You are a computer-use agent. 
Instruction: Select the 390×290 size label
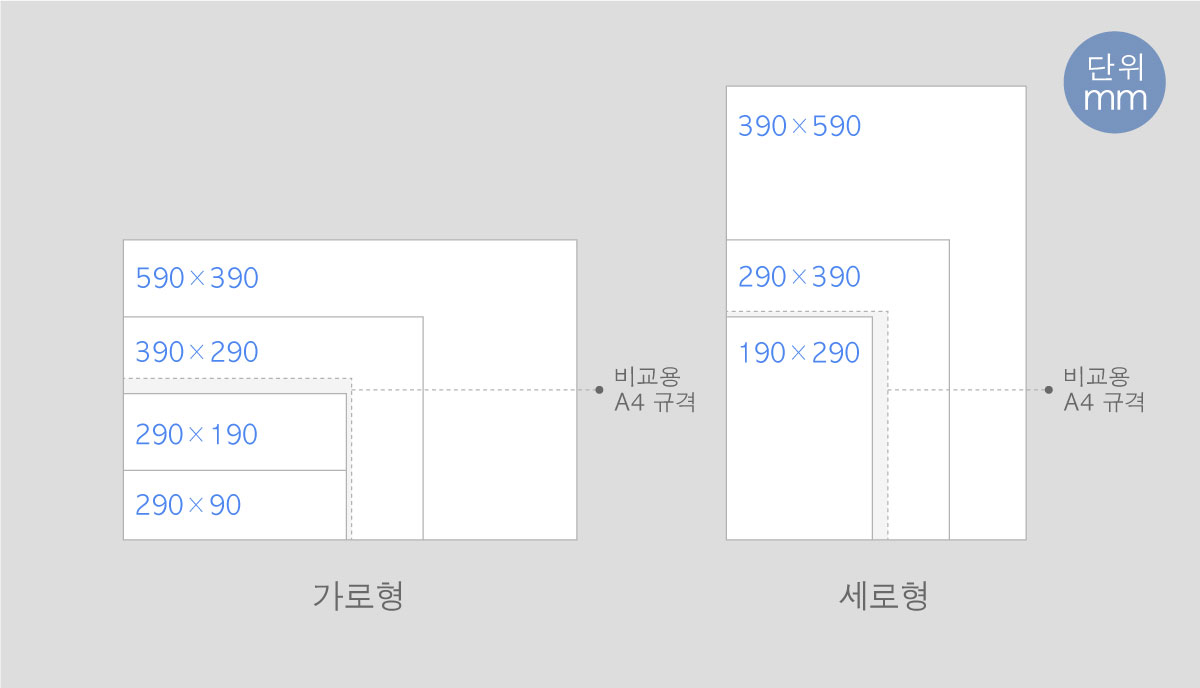(x=197, y=352)
